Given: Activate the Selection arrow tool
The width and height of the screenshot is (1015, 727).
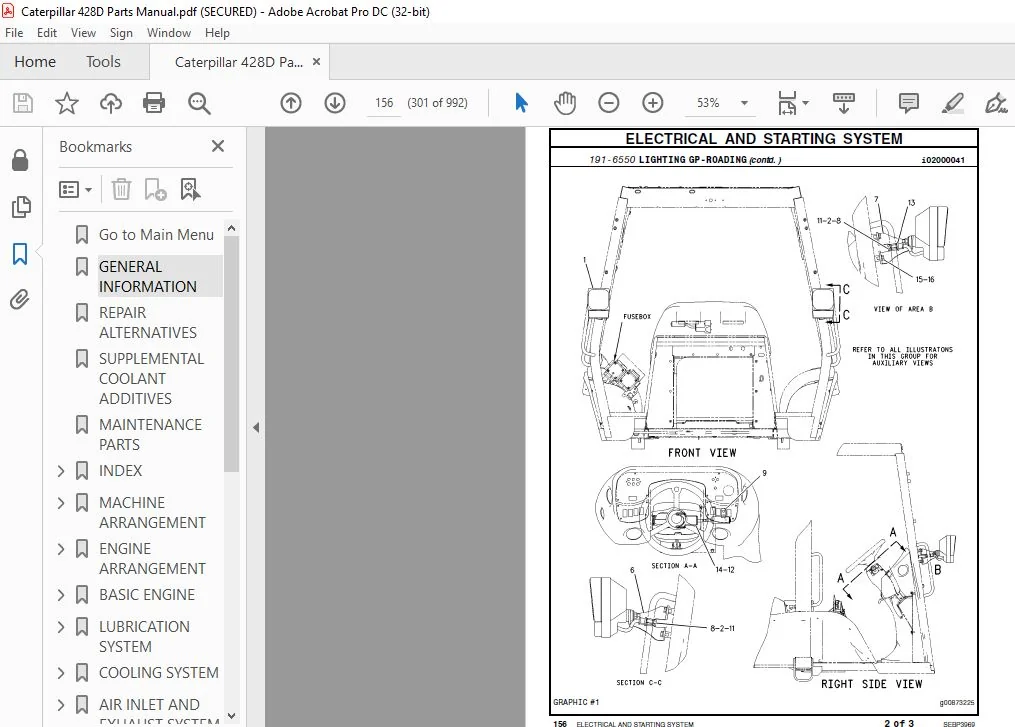Looking at the screenshot, I should click(521, 103).
